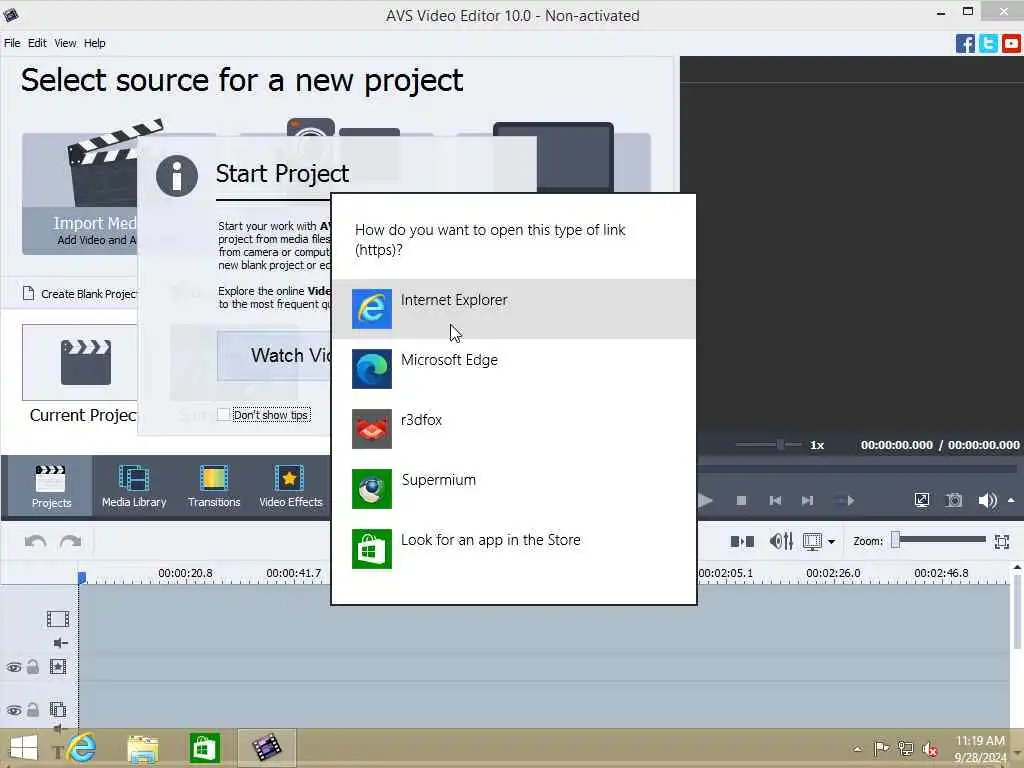Select Supermium as the browser
This screenshot has height=768, width=1024.
tap(514, 488)
